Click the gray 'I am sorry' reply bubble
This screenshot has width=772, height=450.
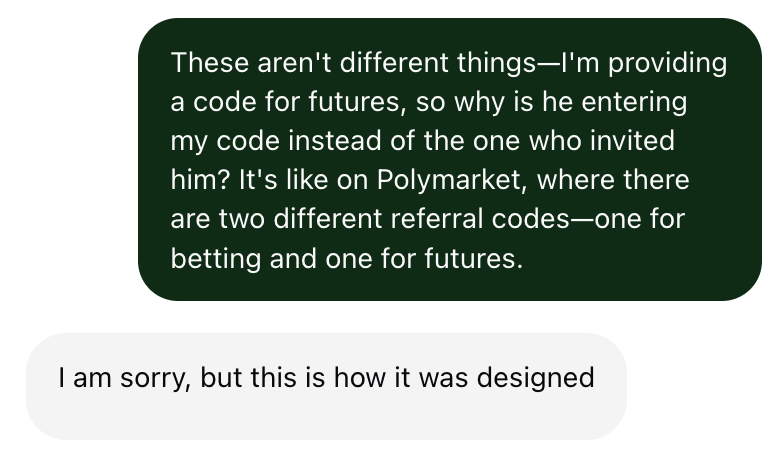click(326, 386)
